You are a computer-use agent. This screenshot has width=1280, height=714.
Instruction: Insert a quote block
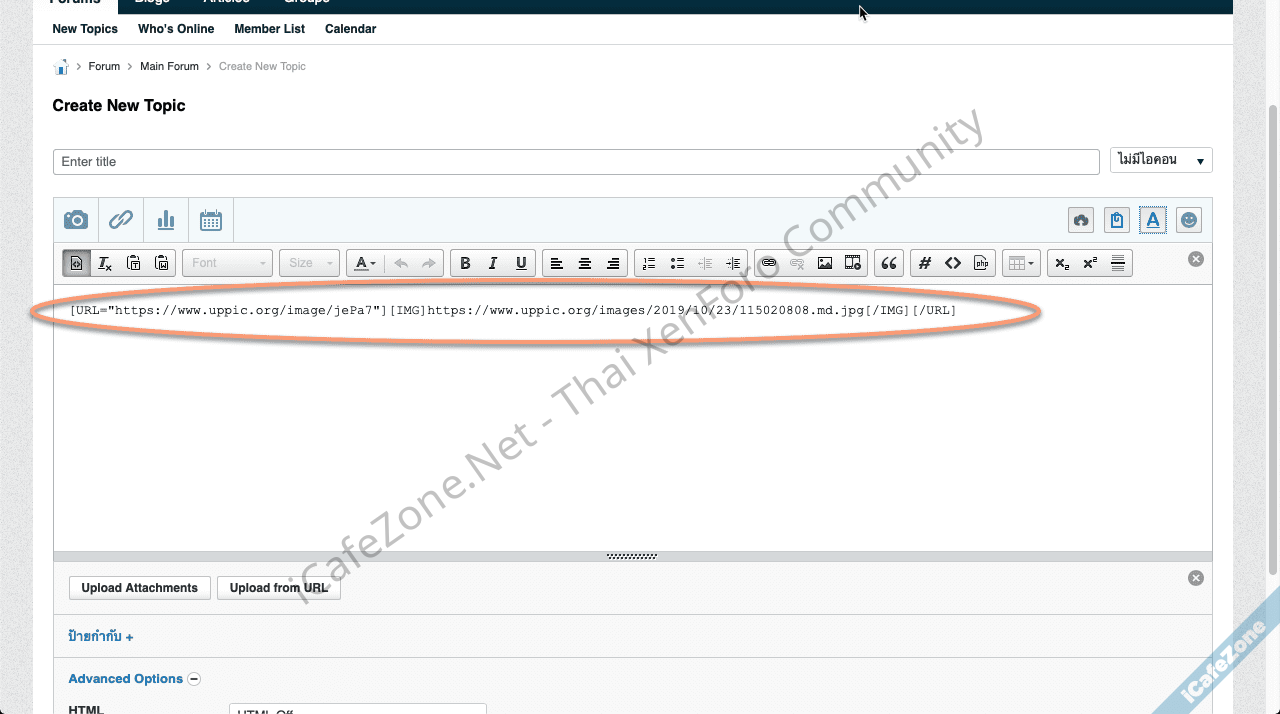click(x=889, y=263)
